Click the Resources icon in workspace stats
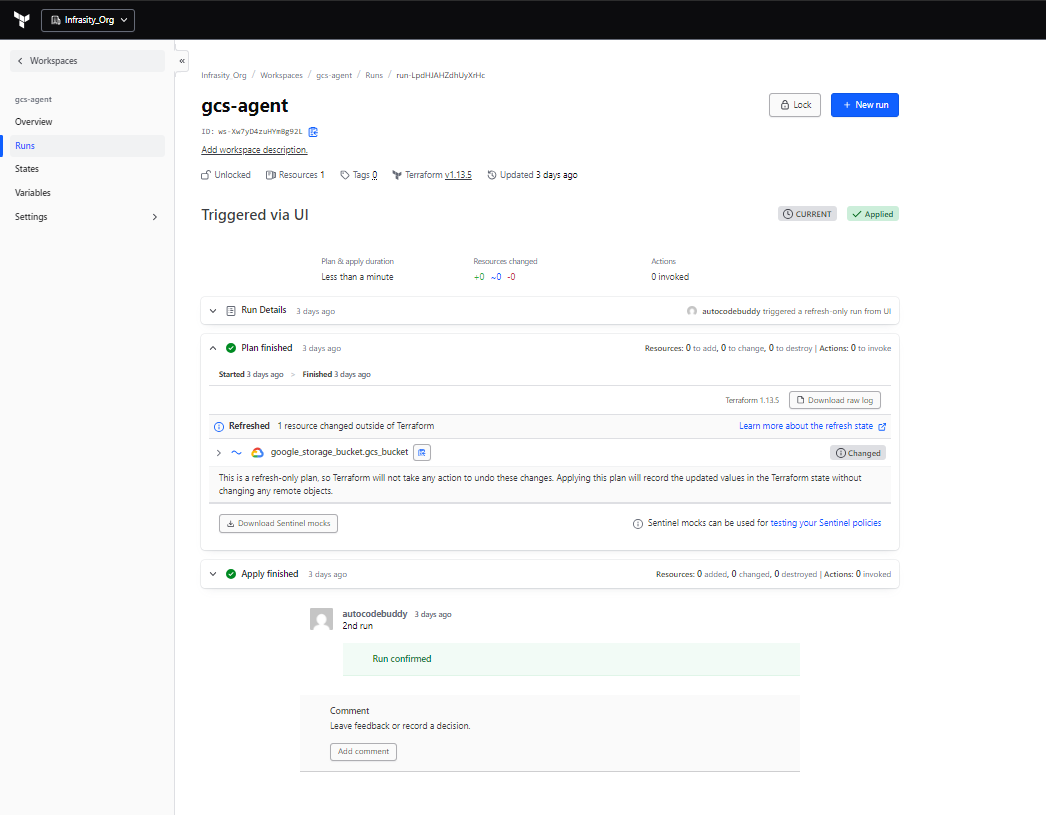This screenshot has height=815, width=1046. (x=270, y=175)
